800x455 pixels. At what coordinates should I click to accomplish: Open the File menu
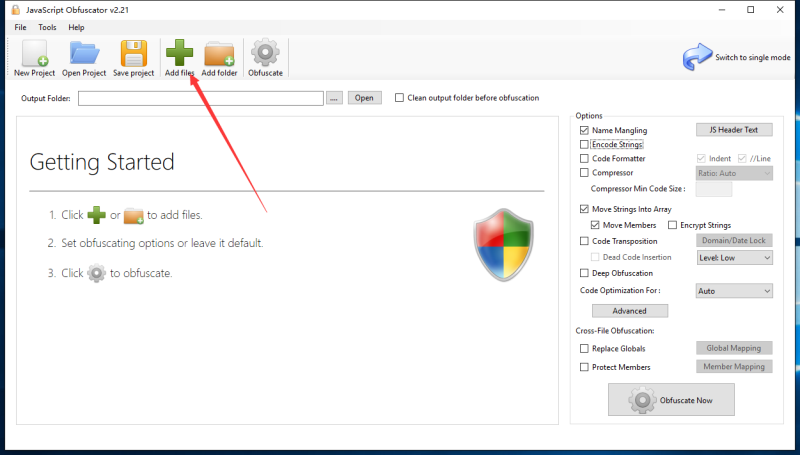pyautogui.click(x=20, y=27)
